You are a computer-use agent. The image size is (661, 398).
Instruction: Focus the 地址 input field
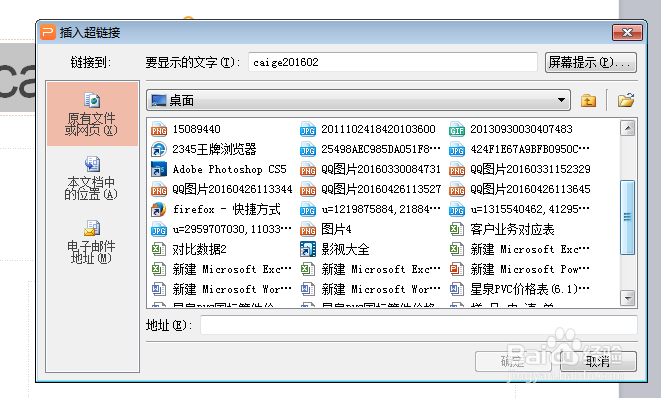(x=419, y=325)
